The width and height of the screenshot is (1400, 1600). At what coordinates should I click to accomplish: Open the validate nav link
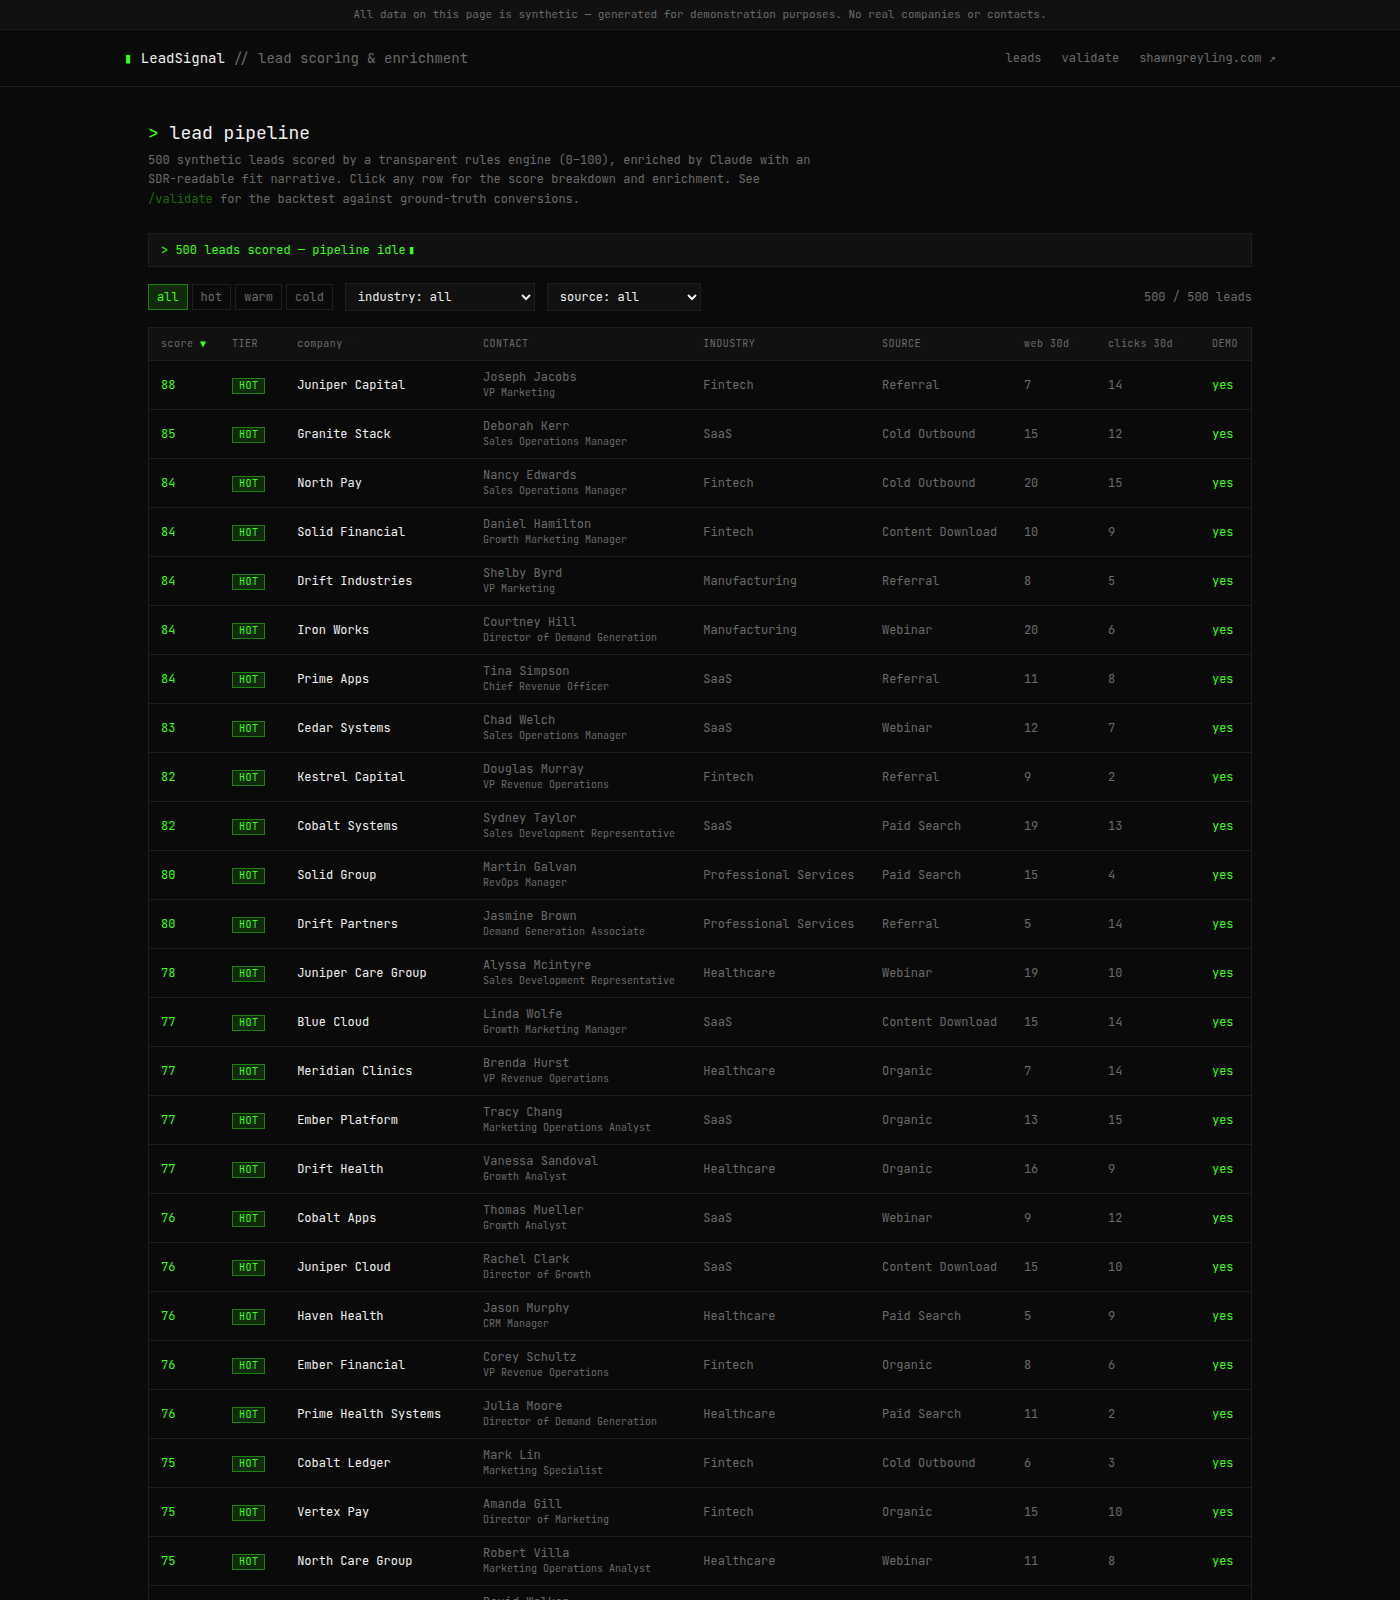tap(1090, 58)
